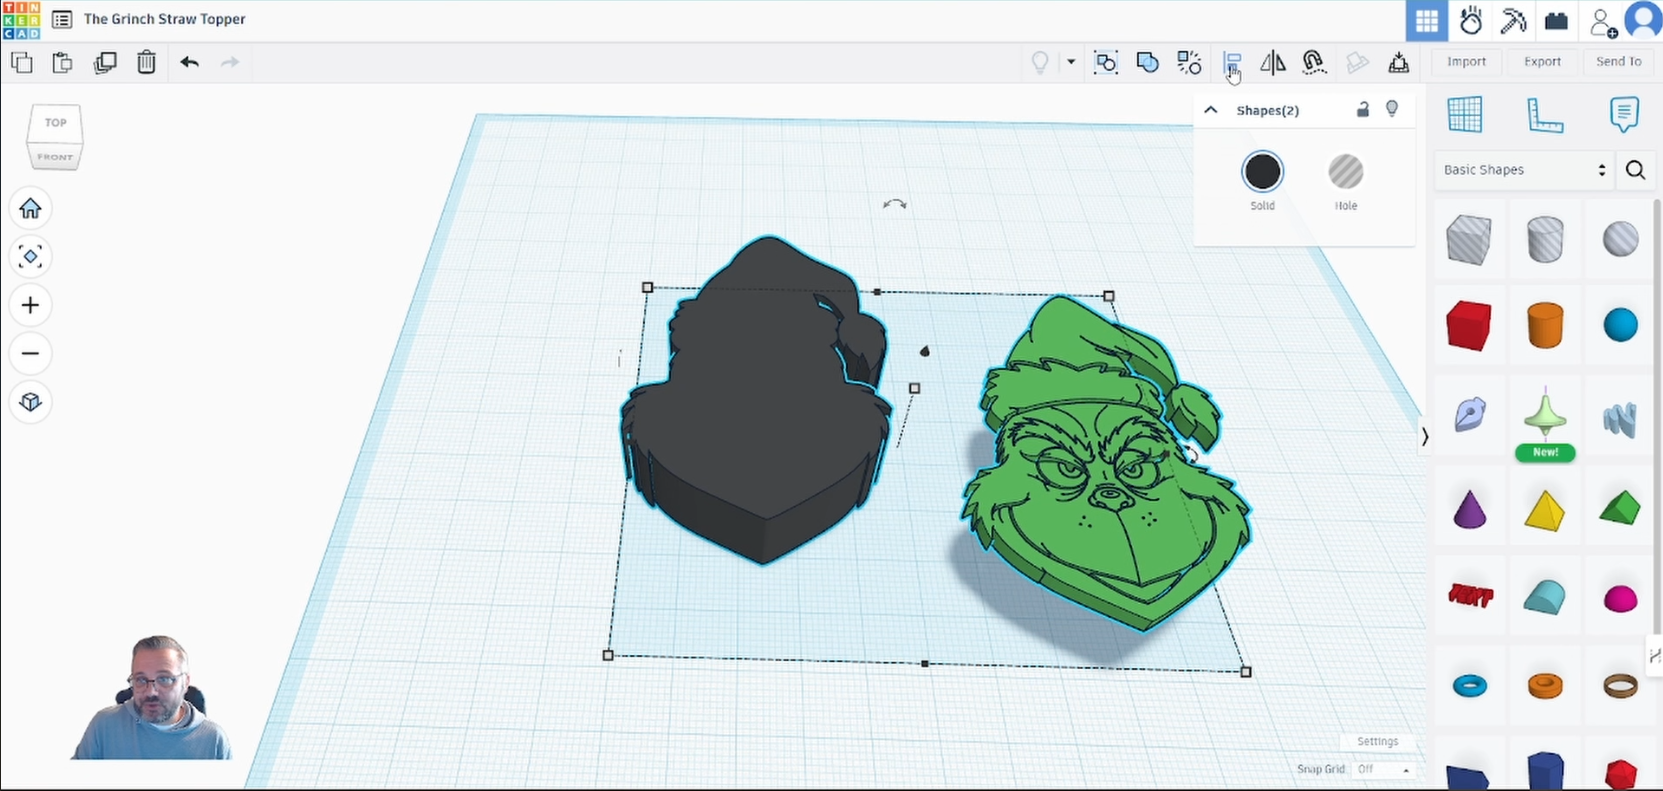Click the Import button

(1466, 62)
